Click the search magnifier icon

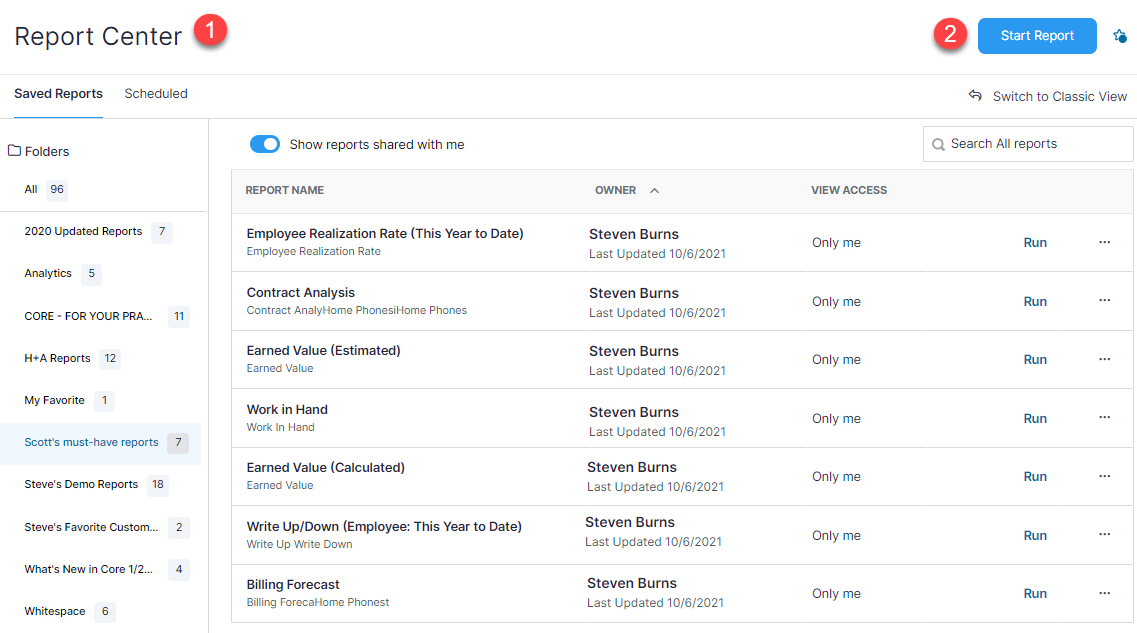(938, 144)
